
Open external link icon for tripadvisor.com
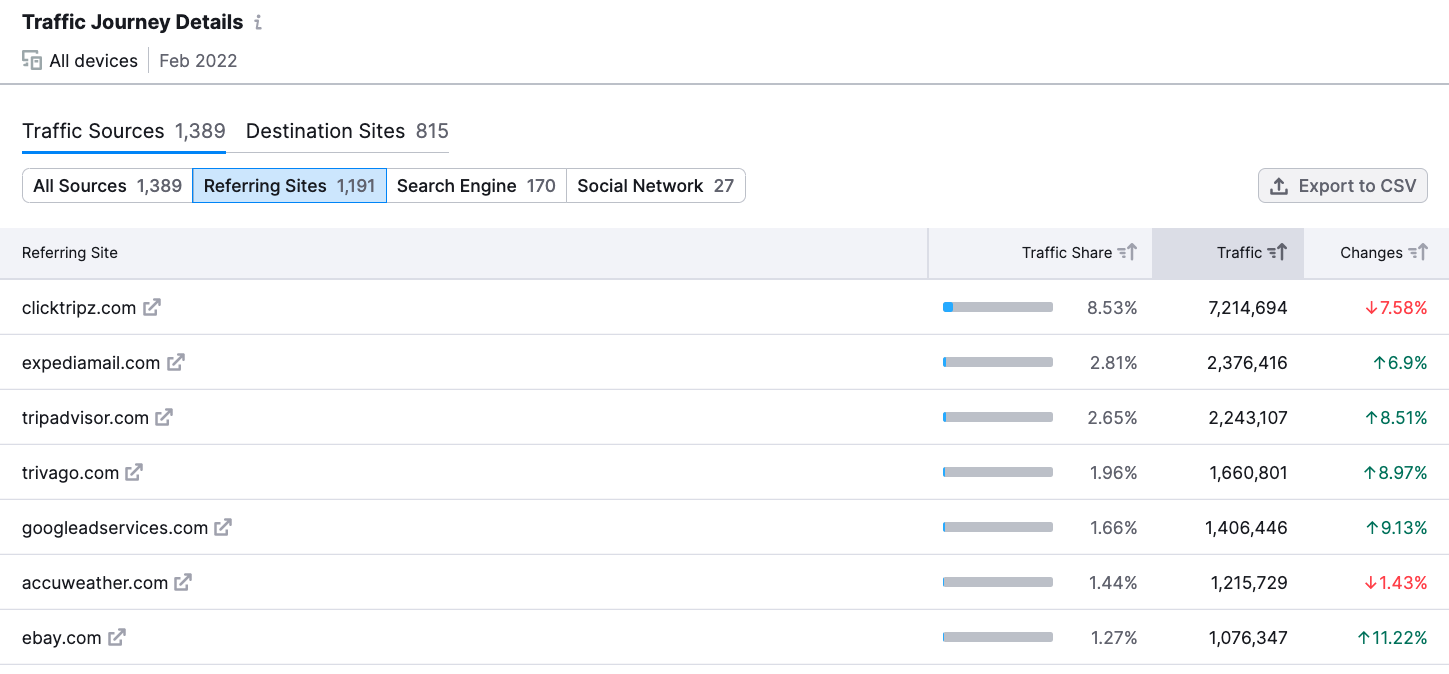click(x=164, y=418)
